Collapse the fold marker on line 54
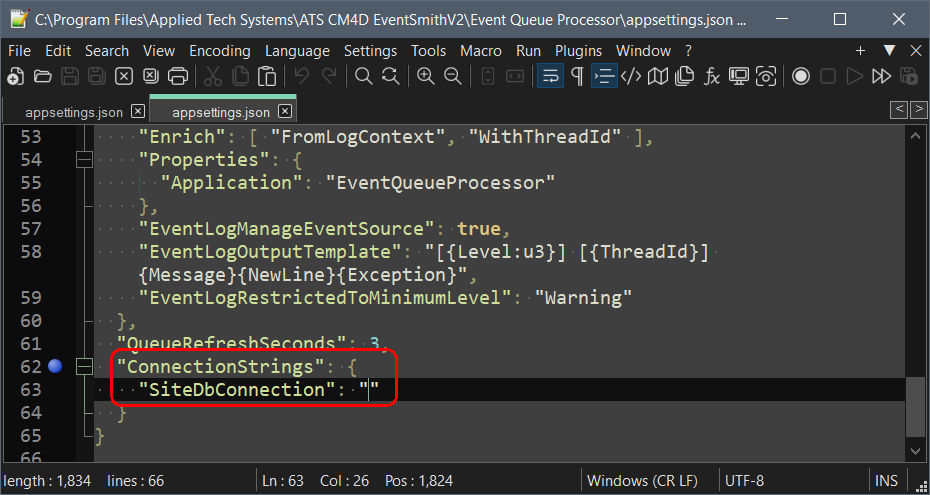This screenshot has height=495, width=930. coord(84,160)
